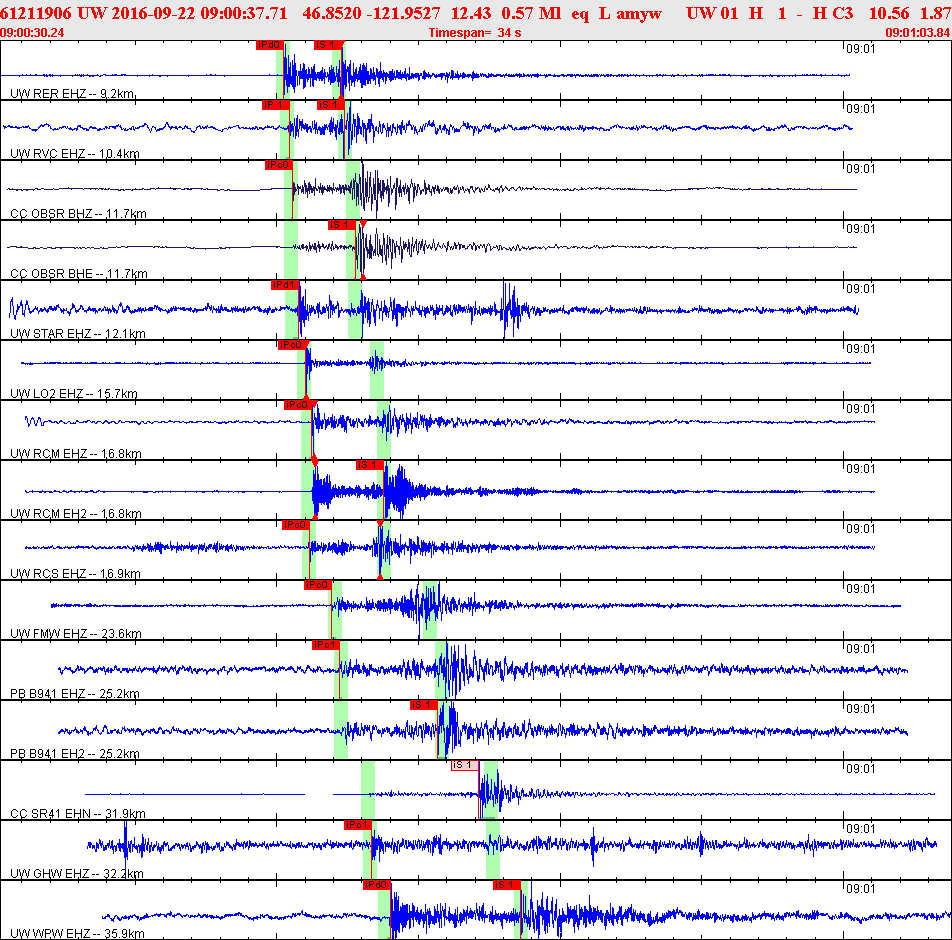Select the iPd0 pick flag on UW RER EHZ
This screenshot has width=952, height=940.
[269, 45]
